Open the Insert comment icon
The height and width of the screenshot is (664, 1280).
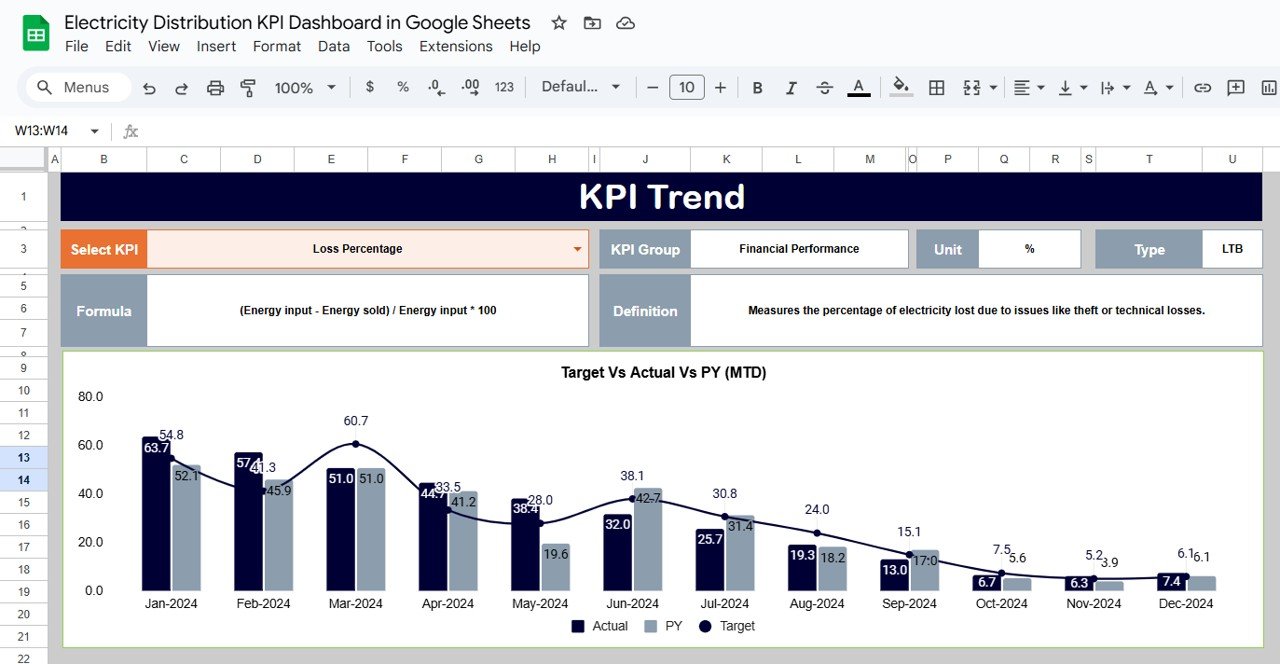(1235, 87)
